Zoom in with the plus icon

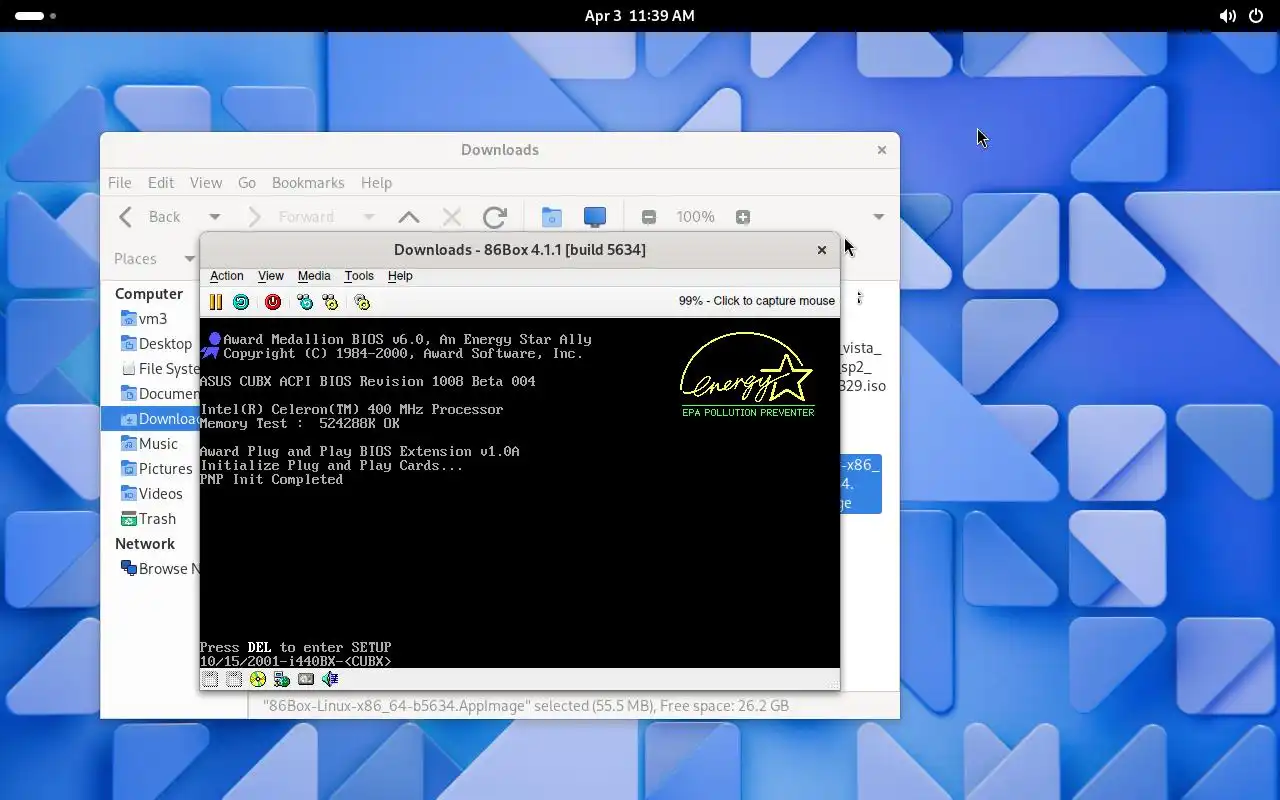[743, 217]
